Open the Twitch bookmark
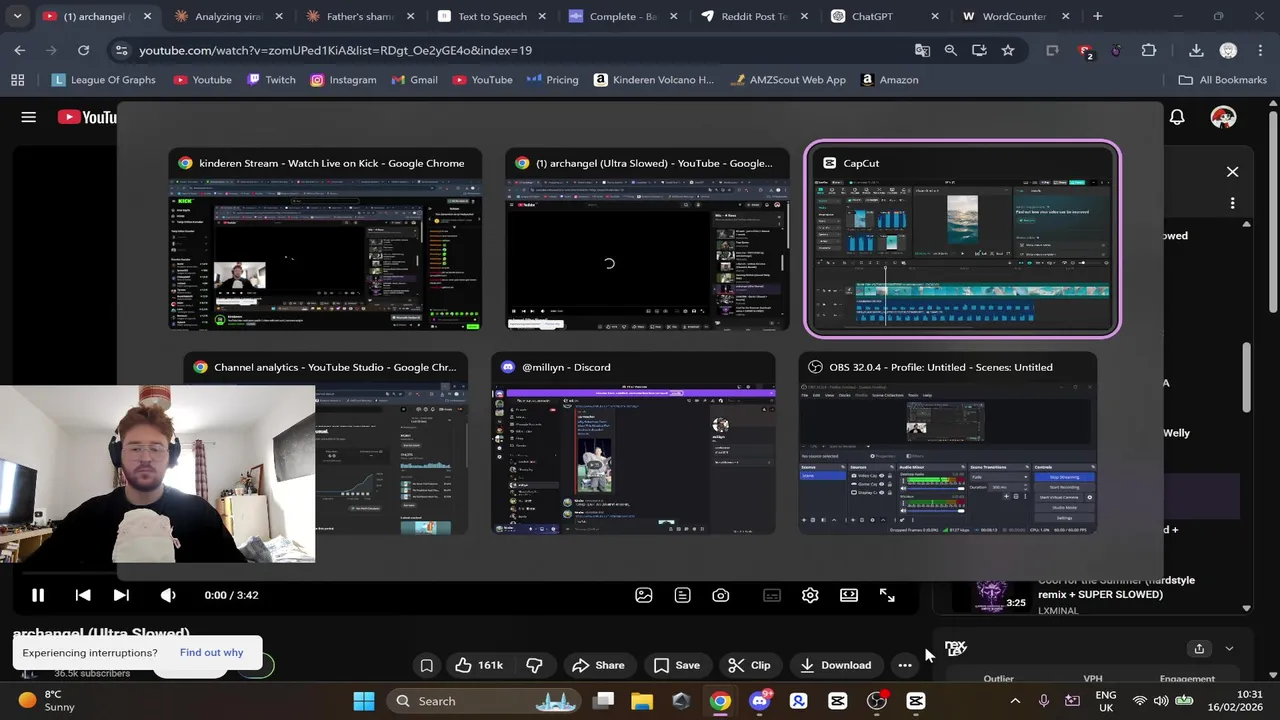The image size is (1280, 720). [271, 80]
